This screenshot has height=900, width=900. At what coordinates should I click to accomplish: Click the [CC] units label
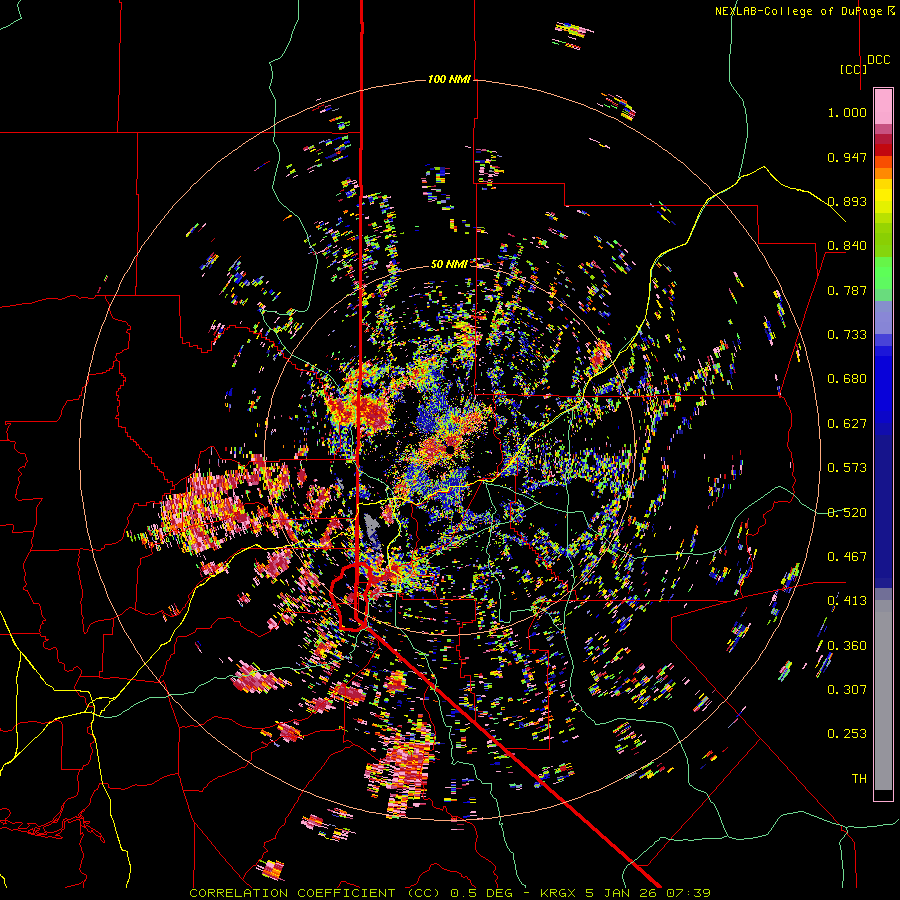click(854, 69)
